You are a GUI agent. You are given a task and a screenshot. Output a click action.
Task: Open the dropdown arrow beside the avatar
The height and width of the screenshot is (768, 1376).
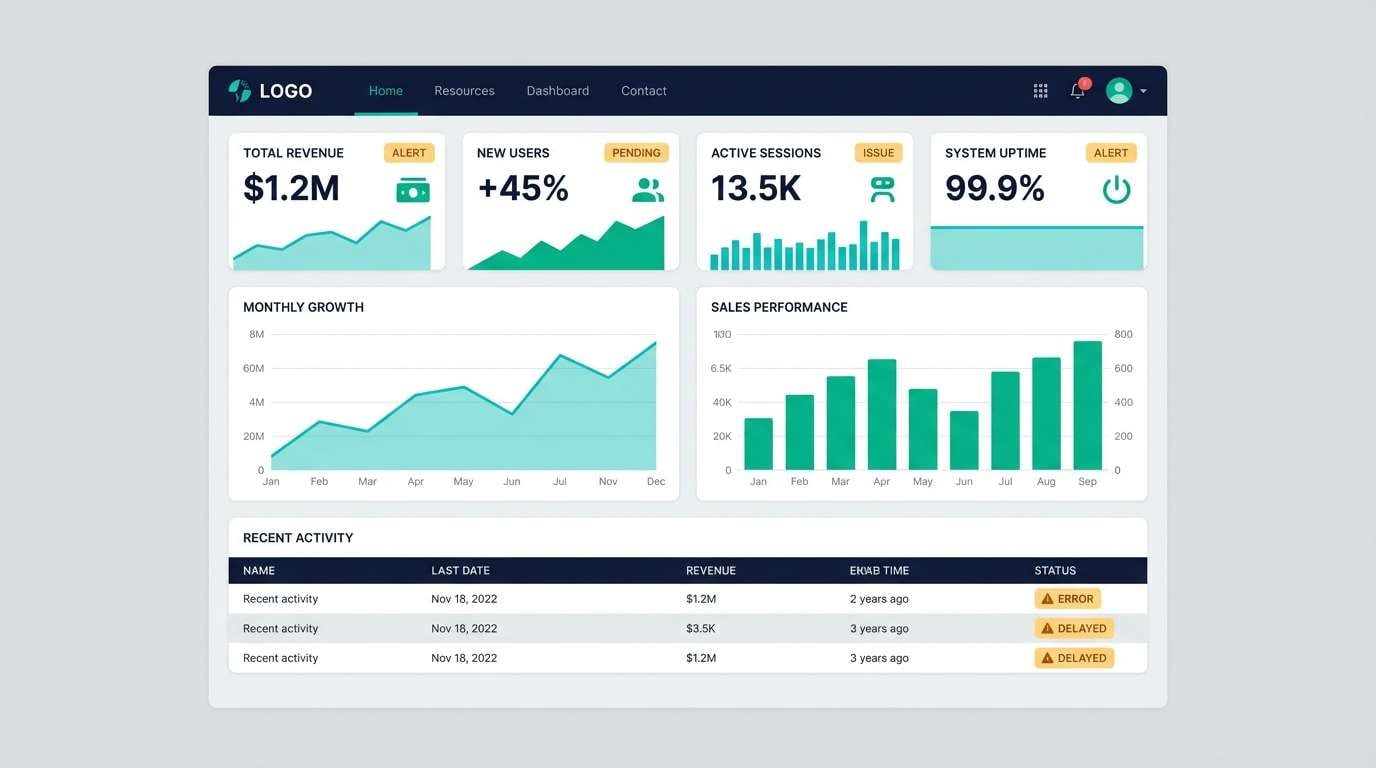[1143, 90]
